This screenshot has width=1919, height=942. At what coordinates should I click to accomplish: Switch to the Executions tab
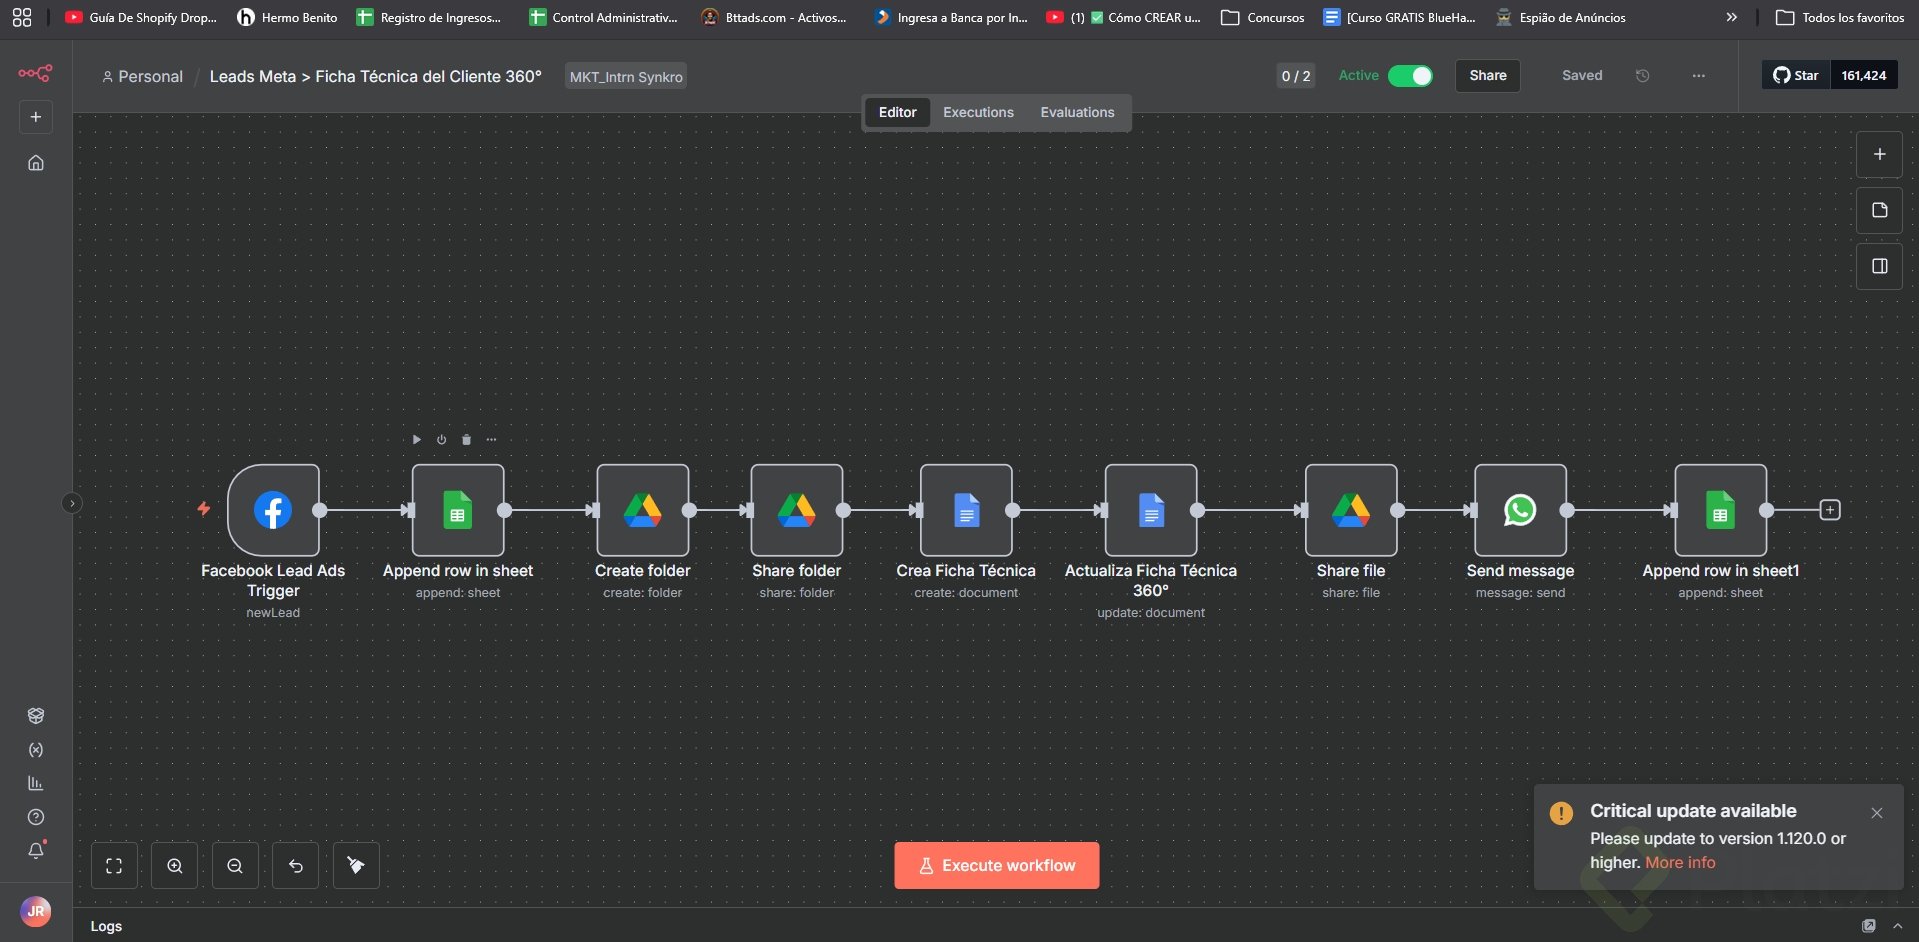(x=978, y=113)
